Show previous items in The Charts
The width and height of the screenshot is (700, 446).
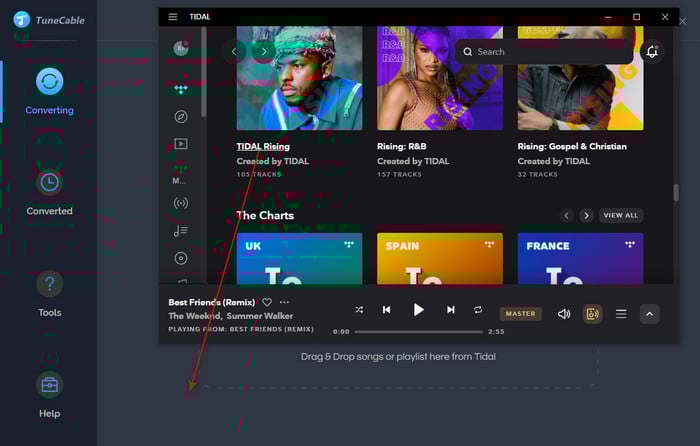point(567,216)
